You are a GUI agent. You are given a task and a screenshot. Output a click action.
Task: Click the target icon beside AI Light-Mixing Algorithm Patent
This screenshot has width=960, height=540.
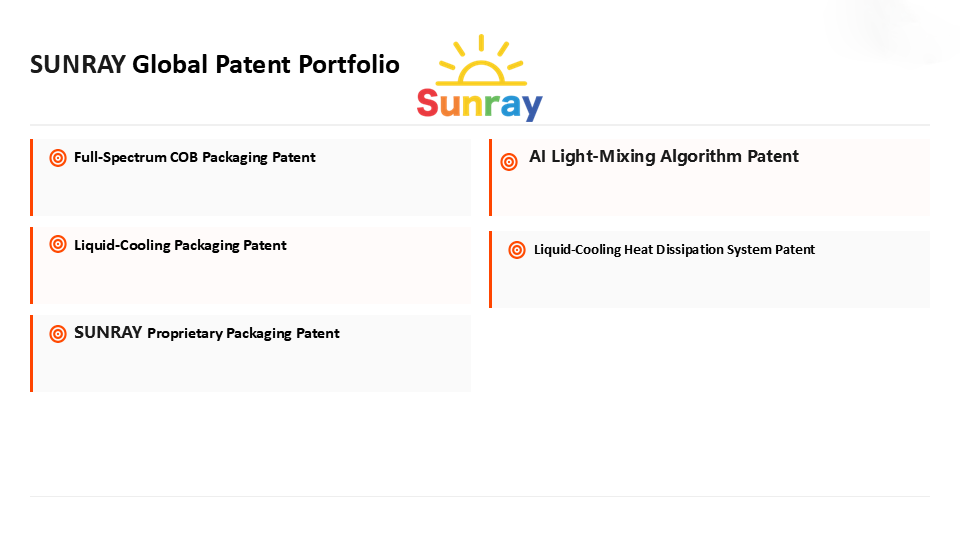coord(509,161)
